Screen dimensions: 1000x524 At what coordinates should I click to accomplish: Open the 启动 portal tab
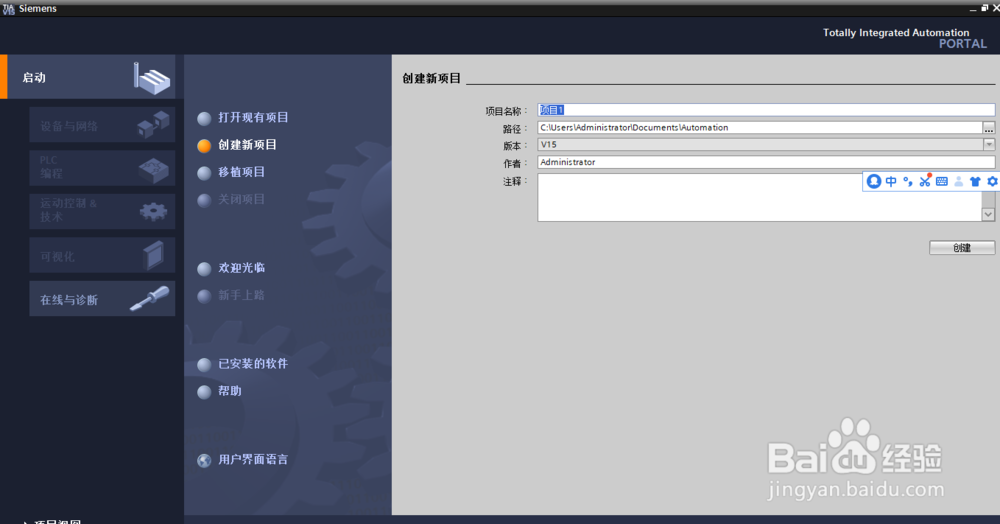(x=88, y=76)
